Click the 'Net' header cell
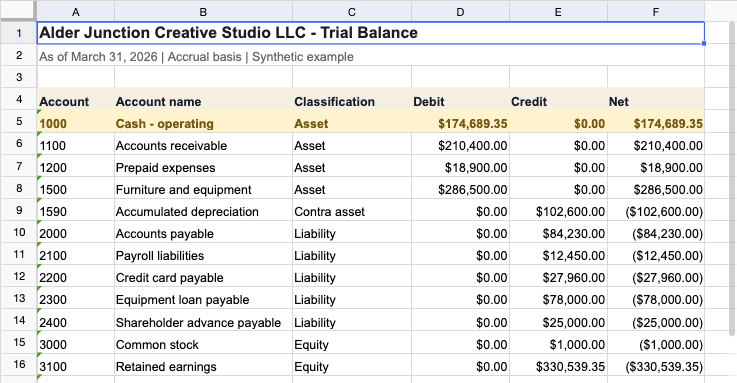The width and height of the screenshot is (737, 383). (656, 99)
